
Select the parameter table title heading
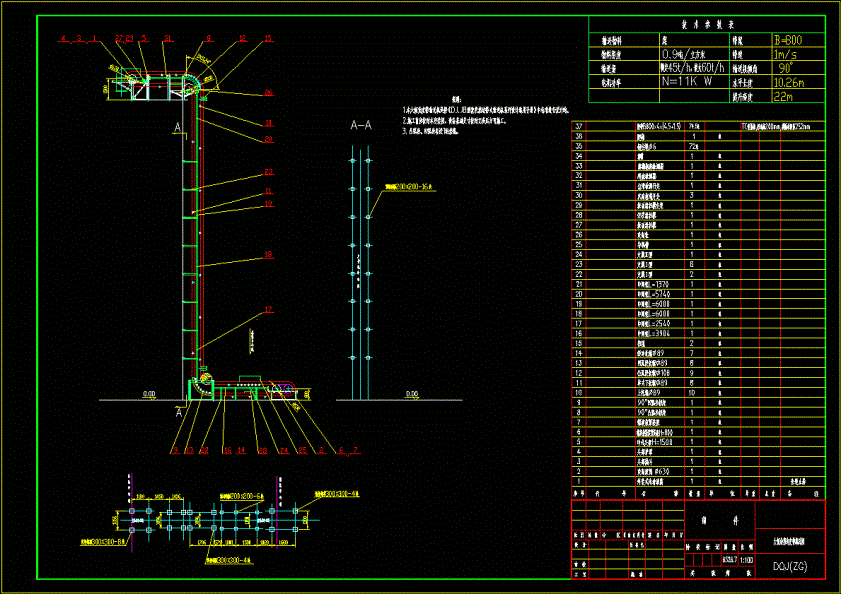pyautogui.click(x=707, y=25)
